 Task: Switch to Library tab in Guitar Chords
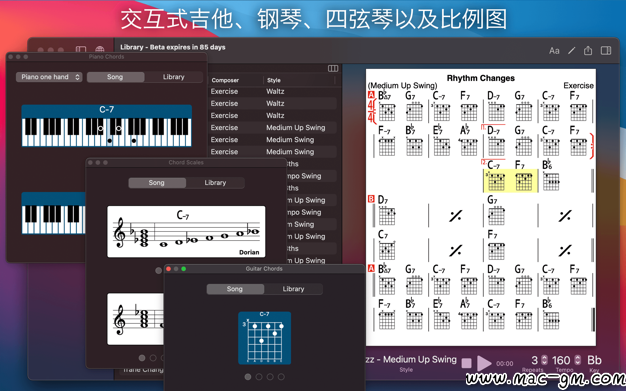pos(293,289)
